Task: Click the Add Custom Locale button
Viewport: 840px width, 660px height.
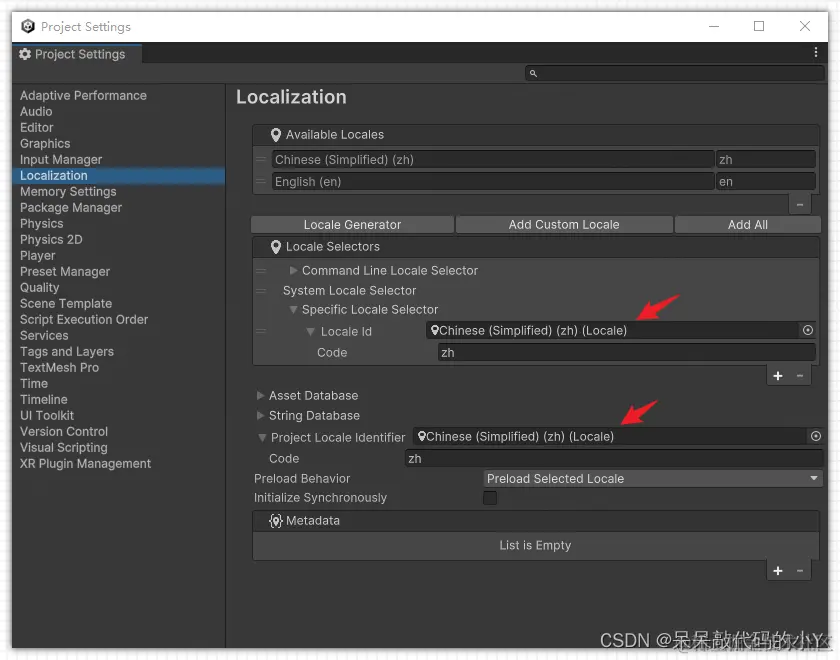Action: click(563, 224)
